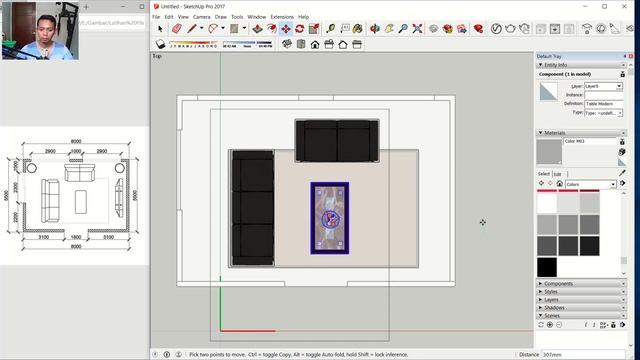The width and height of the screenshot is (640, 360).
Task: Select the Paint Bucket tool
Action: tap(358, 29)
